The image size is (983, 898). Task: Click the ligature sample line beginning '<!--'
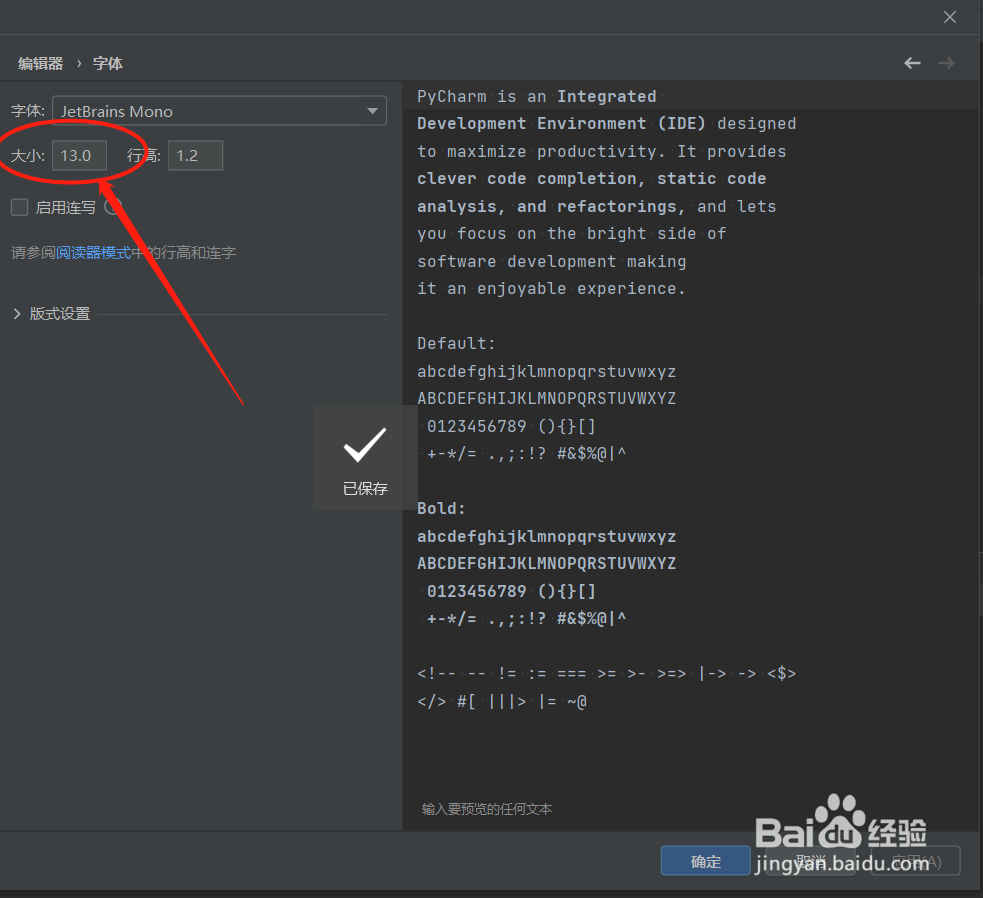coord(606,674)
